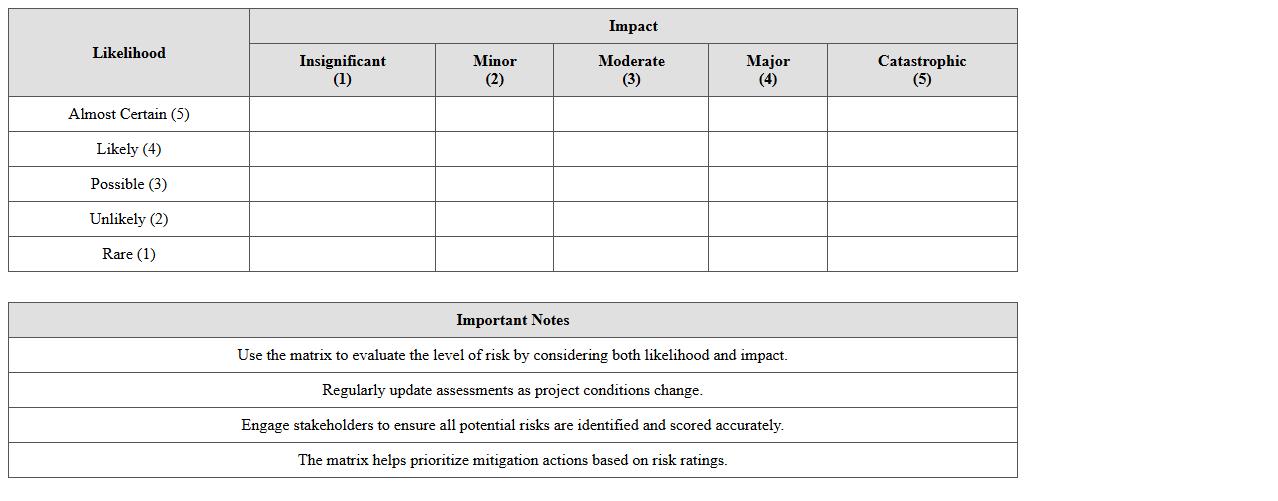Image resolution: width=1278 pixels, height=501 pixels.
Task: Select the Catastrophic (5) column header
Action: pyautogui.click(x=922, y=70)
